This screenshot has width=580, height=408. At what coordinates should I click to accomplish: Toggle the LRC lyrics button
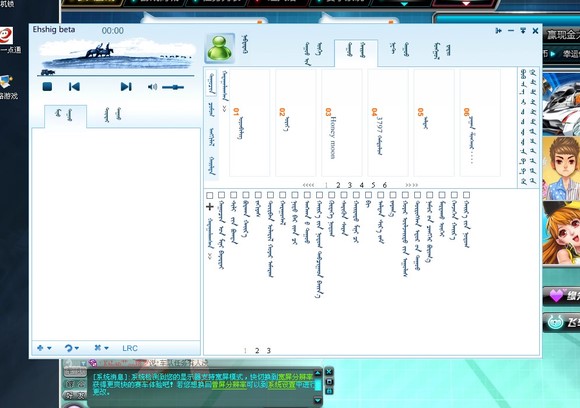130,348
